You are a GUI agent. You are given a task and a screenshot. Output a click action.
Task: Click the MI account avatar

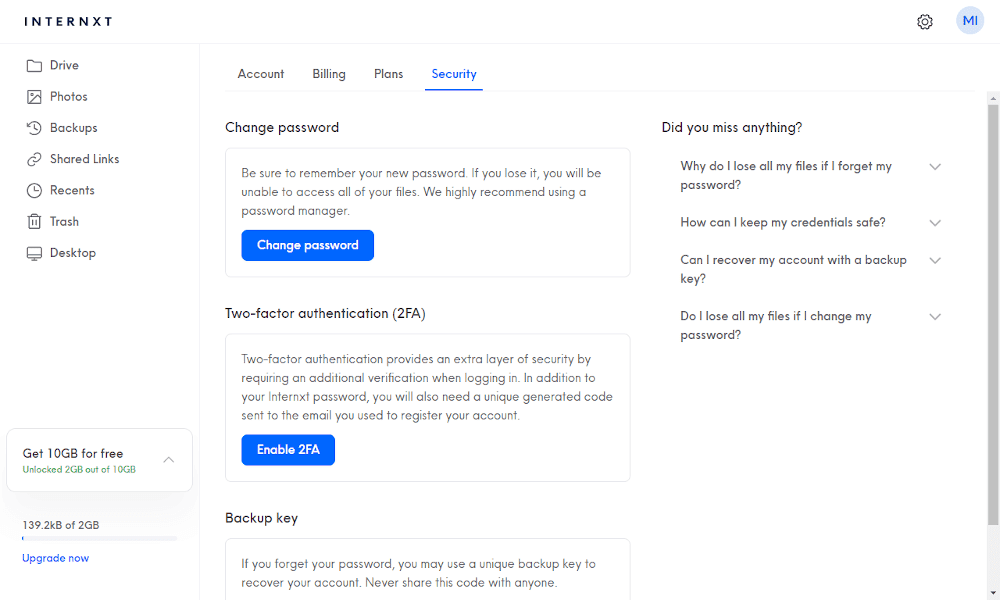point(969,20)
